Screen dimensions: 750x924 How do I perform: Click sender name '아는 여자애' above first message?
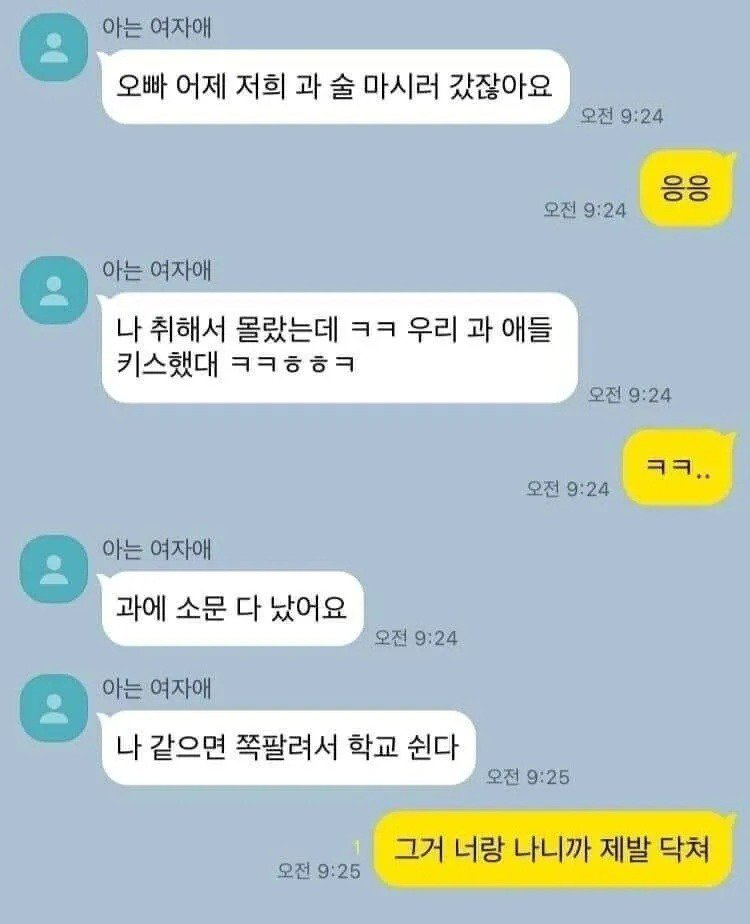click(157, 28)
